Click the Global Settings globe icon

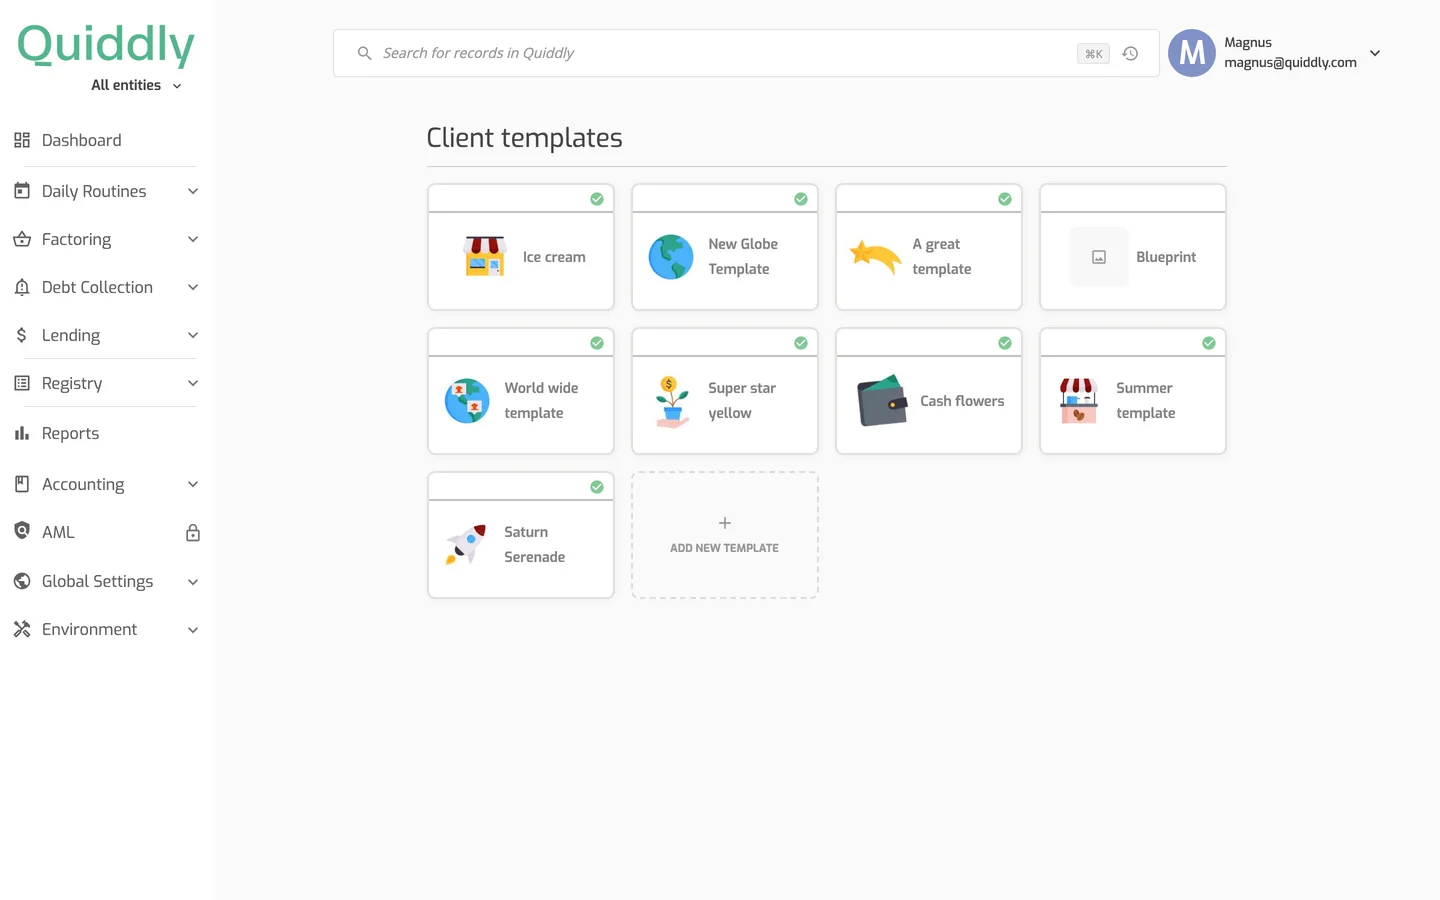[x=22, y=581]
